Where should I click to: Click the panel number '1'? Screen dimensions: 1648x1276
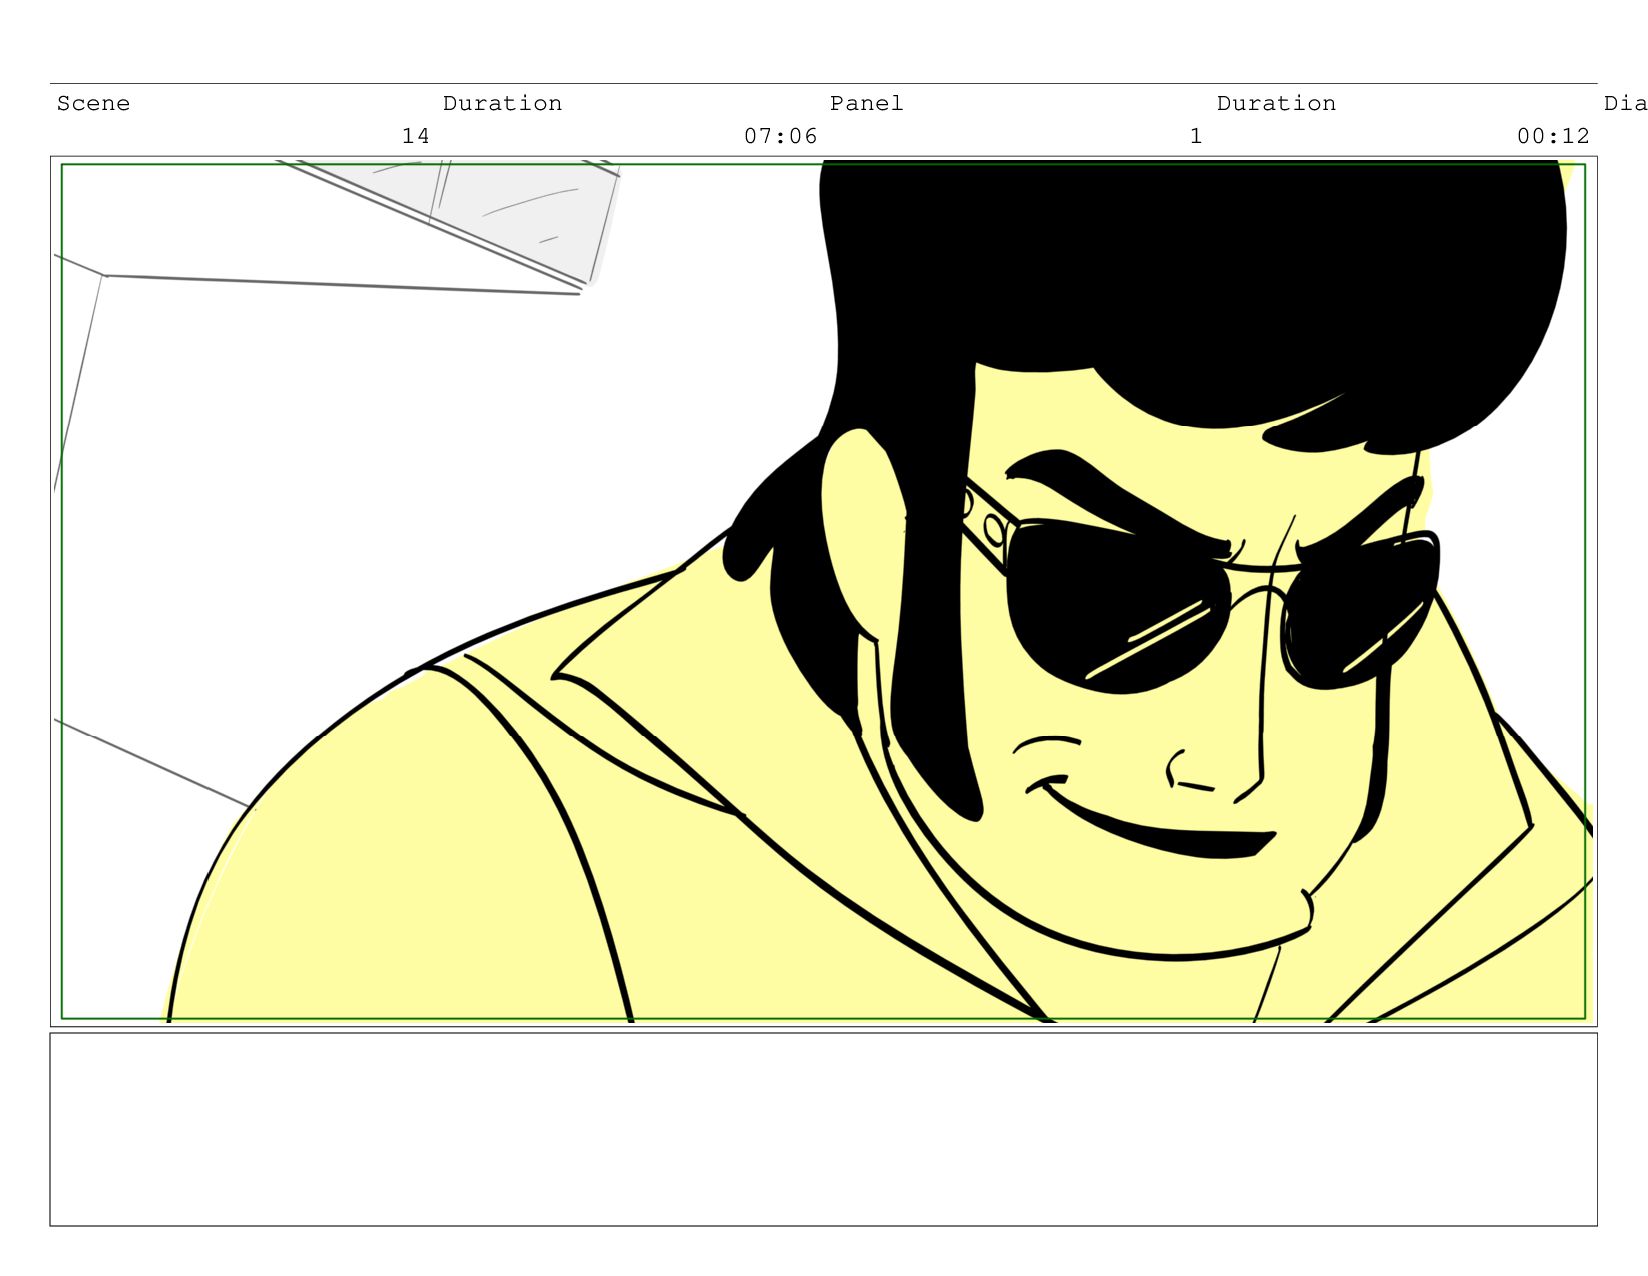tap(1196, 136)
